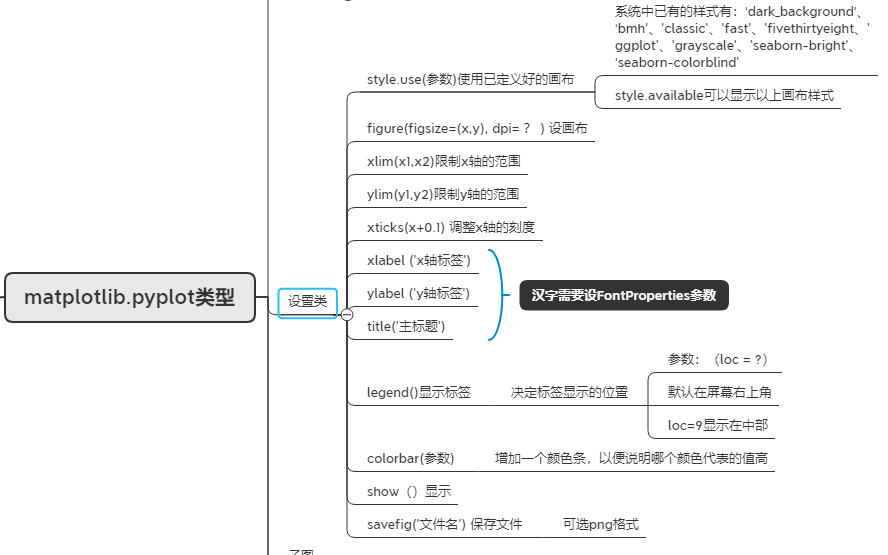Viewport: 888px width, 555px height.
Task: Collapse the 设置类 branch using the minus circle
Action: (347, 314)
